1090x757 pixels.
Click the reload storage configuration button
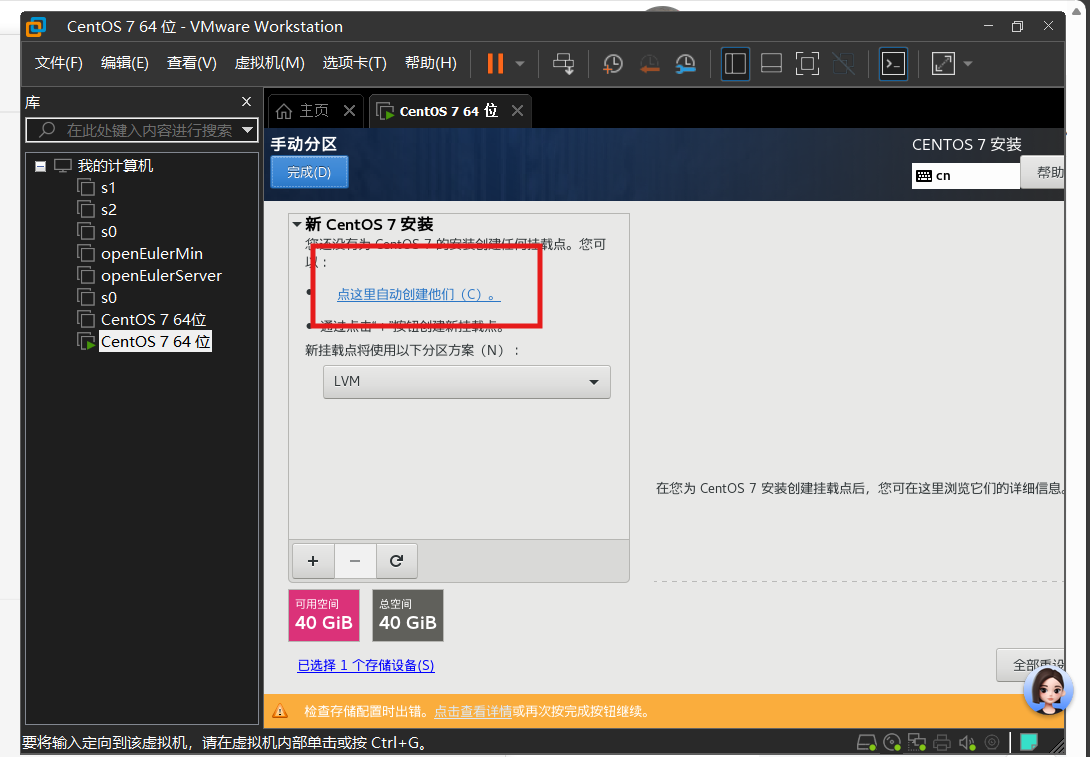click(397, 561)
